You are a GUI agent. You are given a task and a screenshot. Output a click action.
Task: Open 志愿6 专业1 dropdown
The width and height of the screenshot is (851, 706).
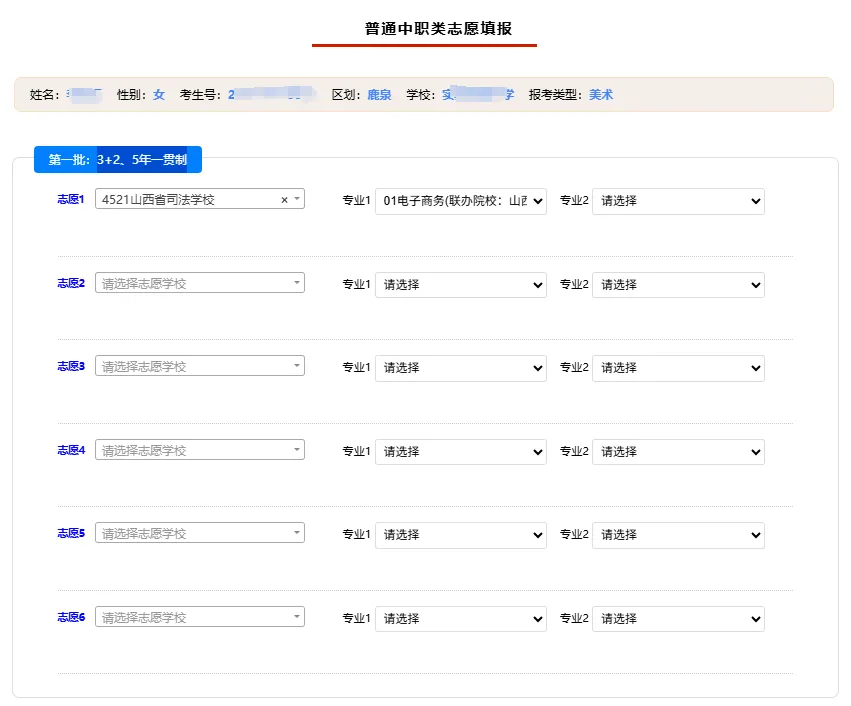(x=461, y=619)
